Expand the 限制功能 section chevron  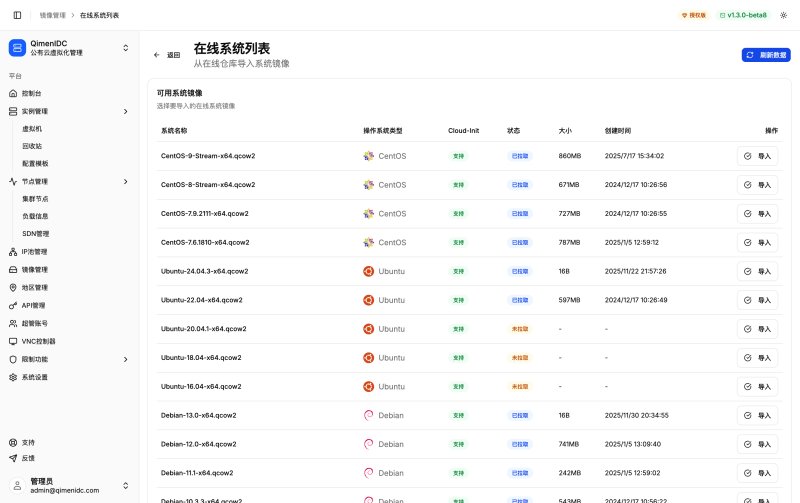tap(126, 360)
